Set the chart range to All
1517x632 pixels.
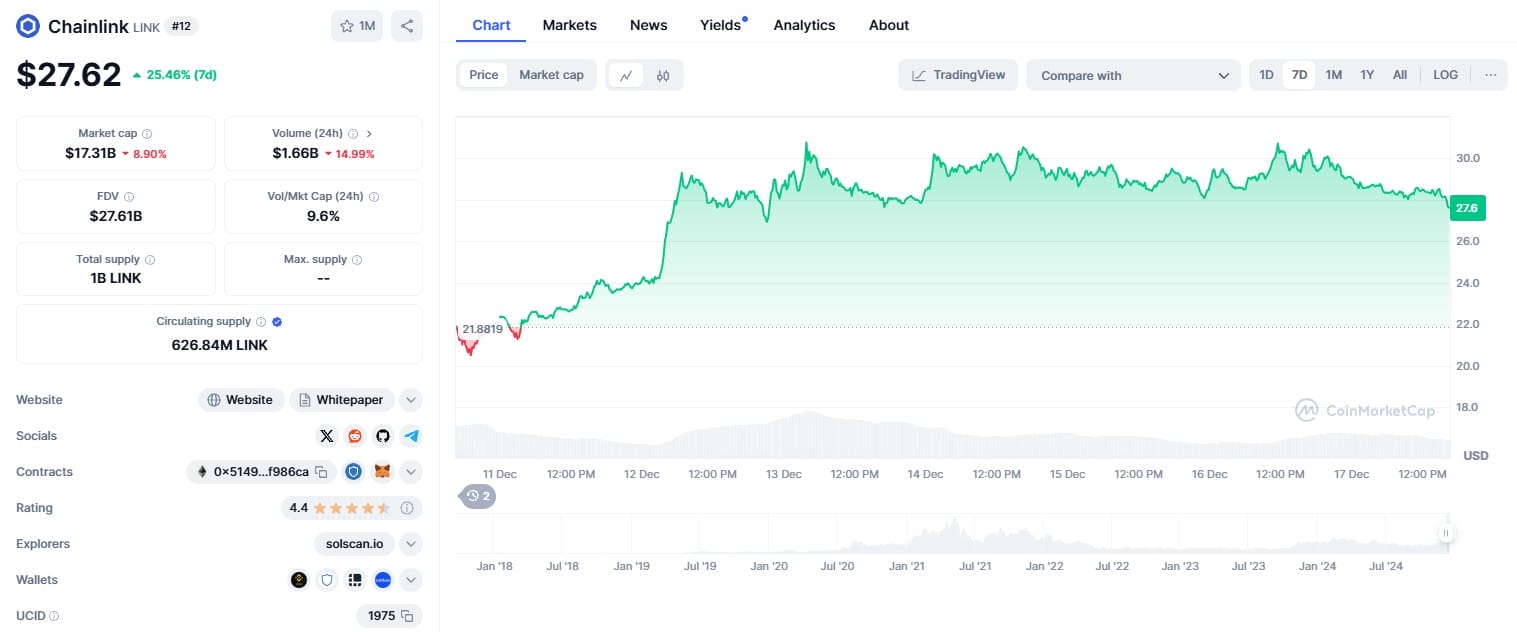pyautogui.click(x=1400, y=75)
